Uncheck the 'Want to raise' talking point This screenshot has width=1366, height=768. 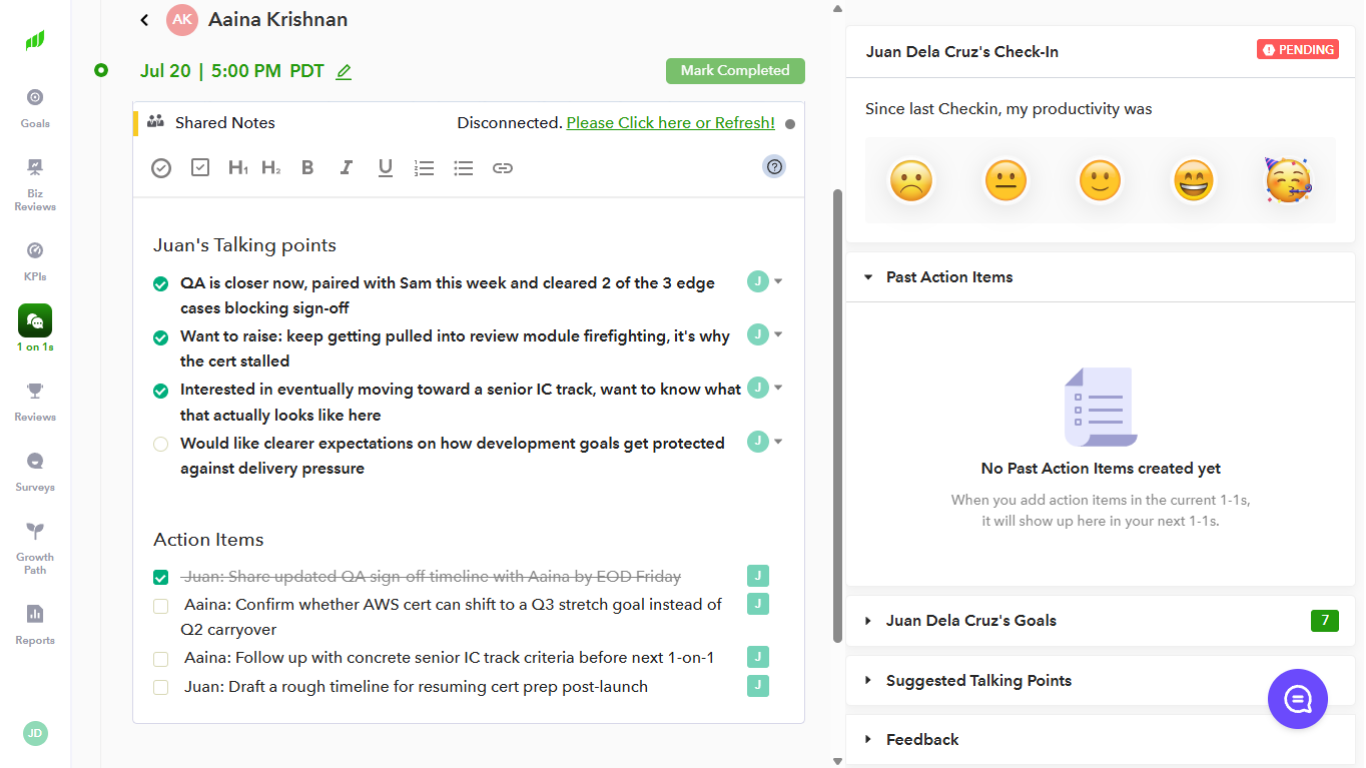click(160, 337)
